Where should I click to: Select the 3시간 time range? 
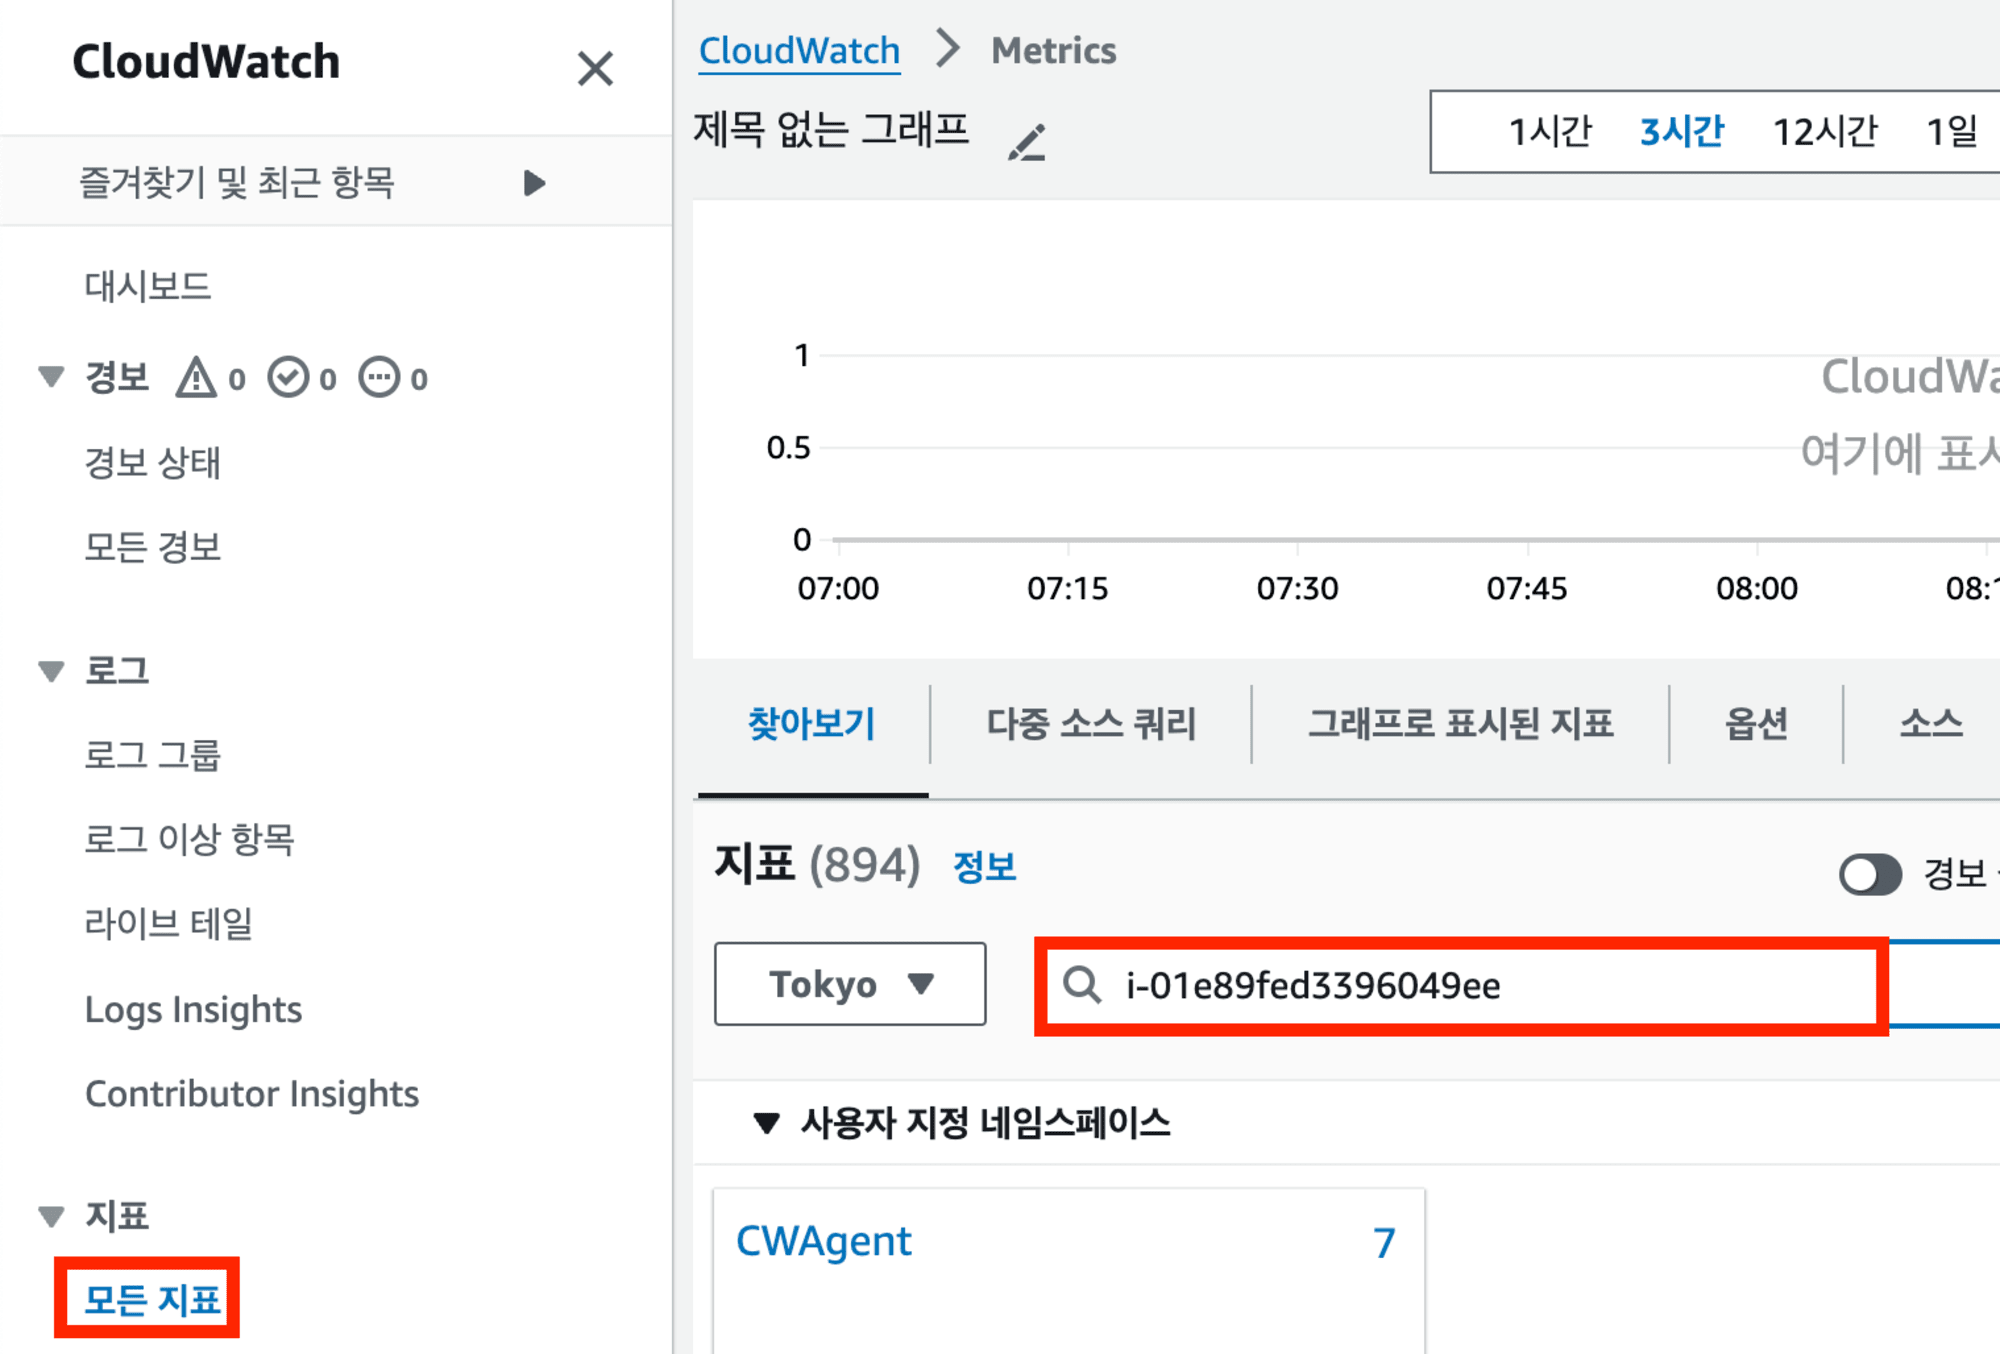click(1682, 131)
